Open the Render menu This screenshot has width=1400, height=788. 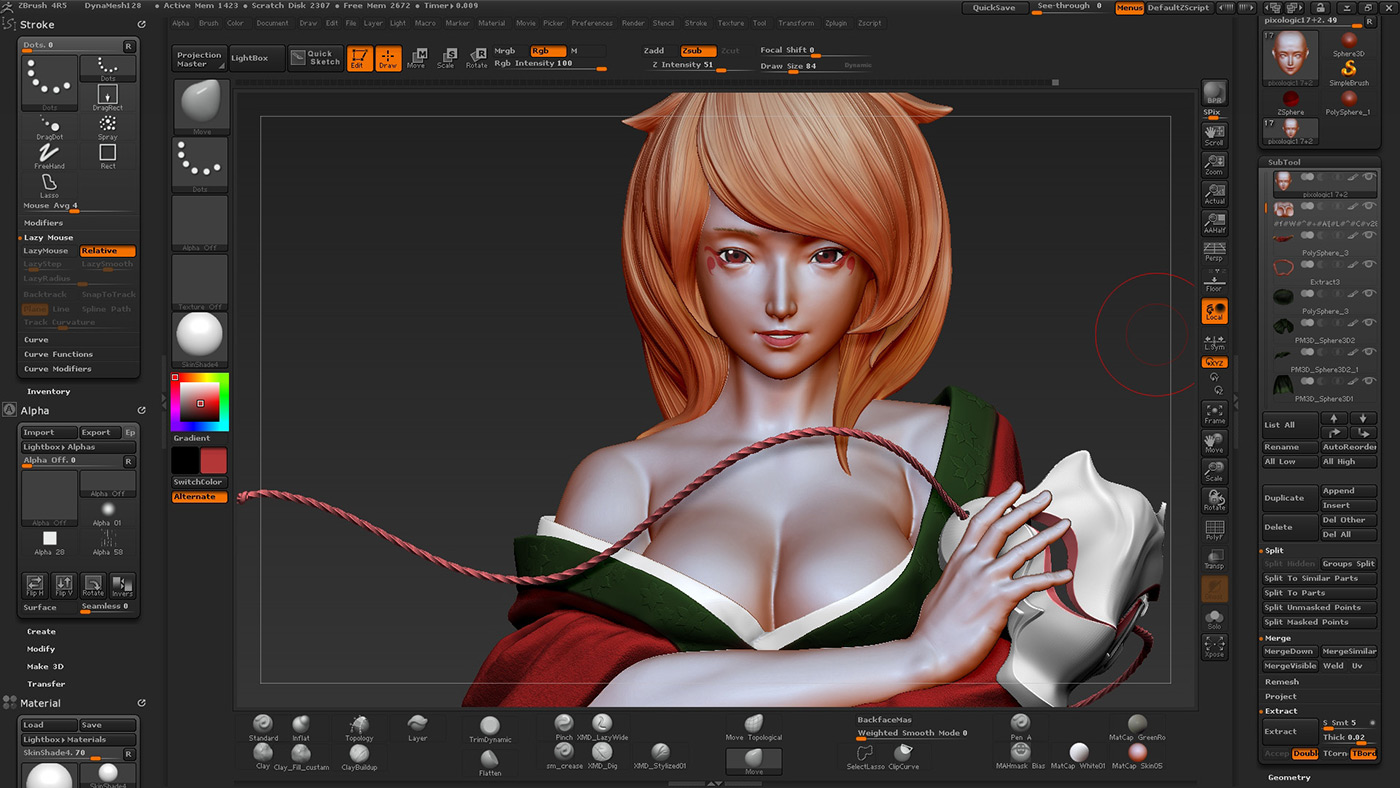click(633, 23)
